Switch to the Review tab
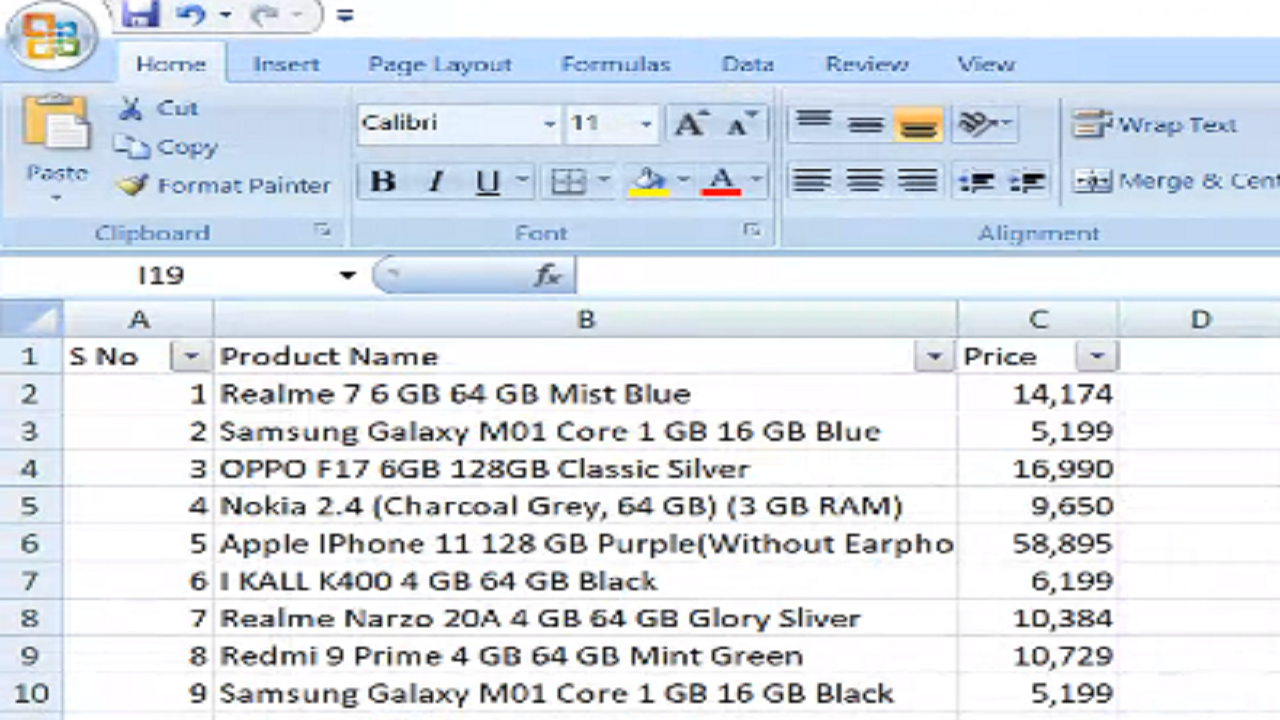This screenshot has height=720, width=1280. [867, 64]
